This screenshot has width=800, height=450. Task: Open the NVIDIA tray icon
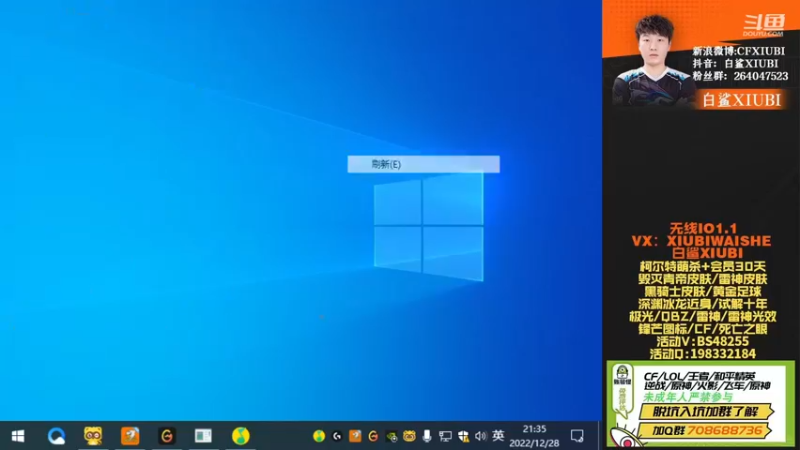(x=391, y=437)
